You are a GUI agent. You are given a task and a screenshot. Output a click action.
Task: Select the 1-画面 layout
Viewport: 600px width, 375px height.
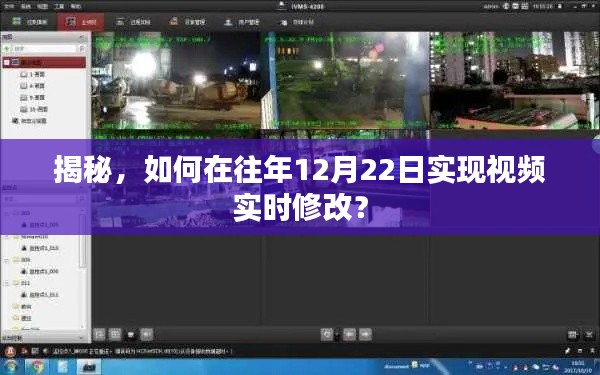(x=33, y=74)
